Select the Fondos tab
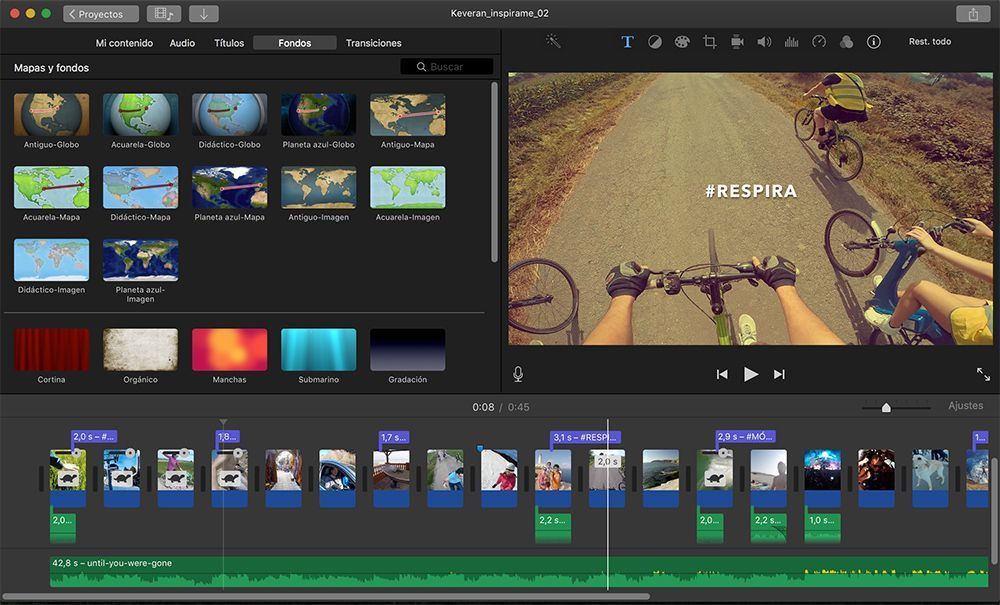This screenshot has height=605, width=1000. [295, 43]
